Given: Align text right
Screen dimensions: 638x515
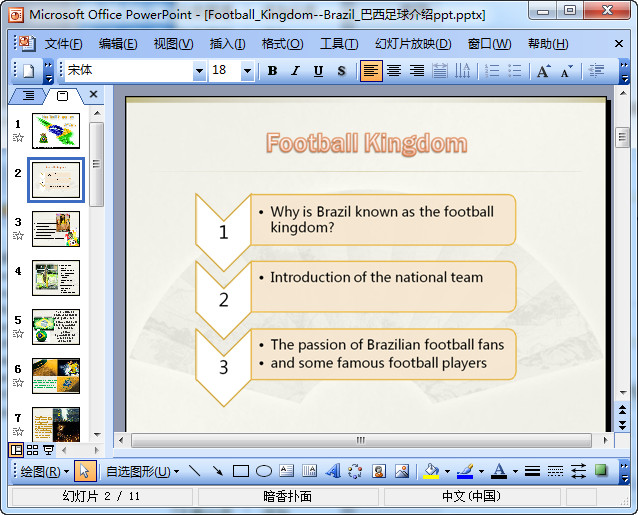Looking at the screenshot, I should pos(417,71).
